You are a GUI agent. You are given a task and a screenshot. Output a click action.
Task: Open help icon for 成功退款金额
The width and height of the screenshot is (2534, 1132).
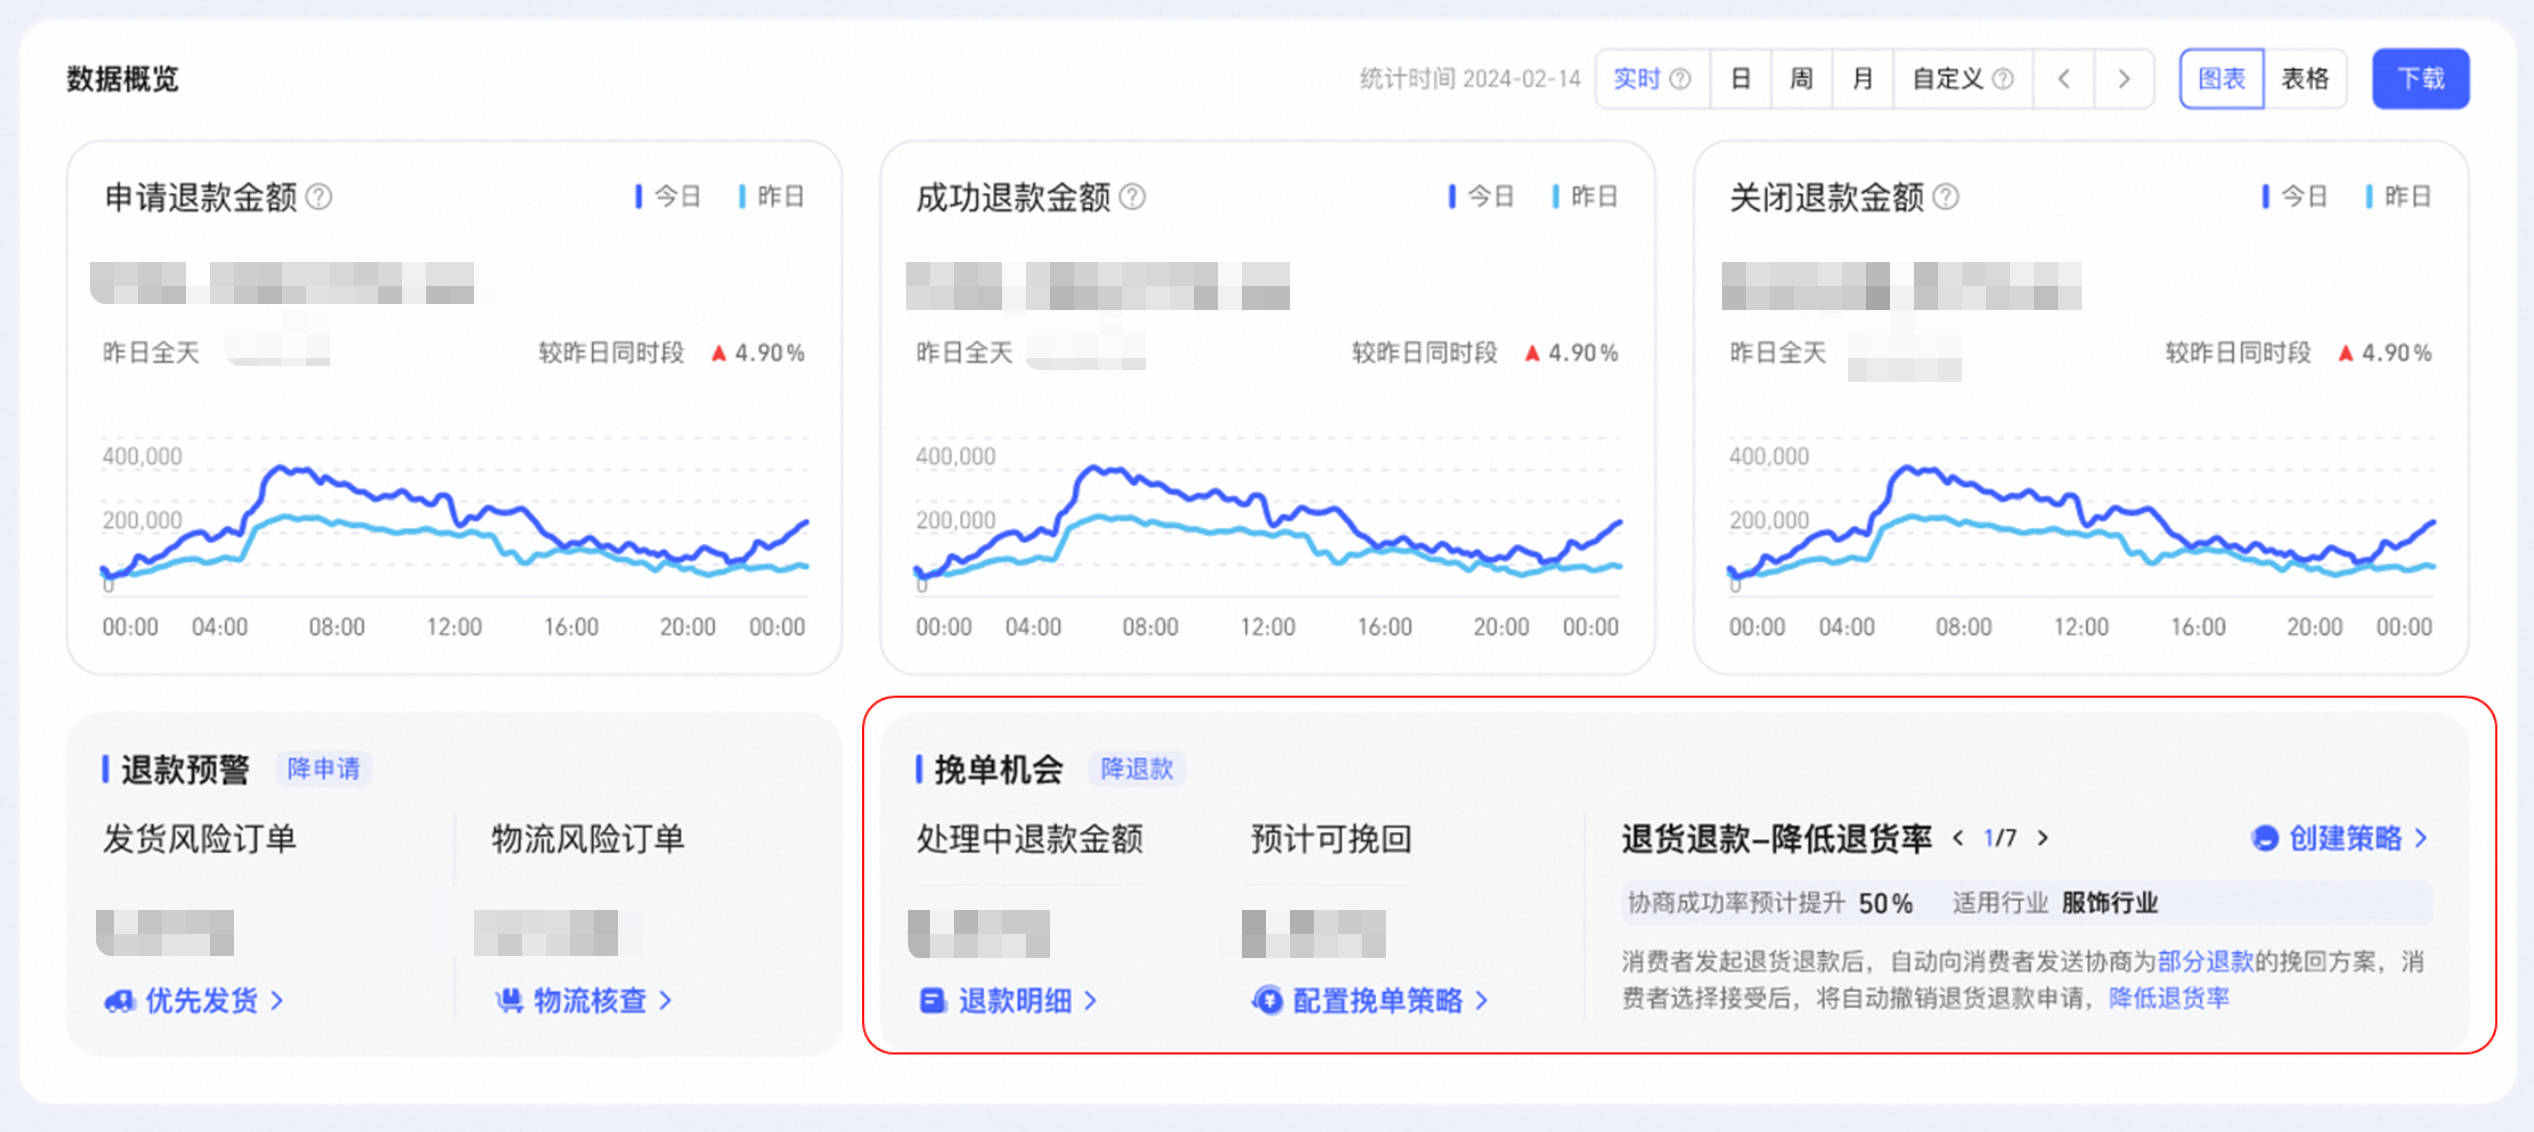coord(1132,197)
